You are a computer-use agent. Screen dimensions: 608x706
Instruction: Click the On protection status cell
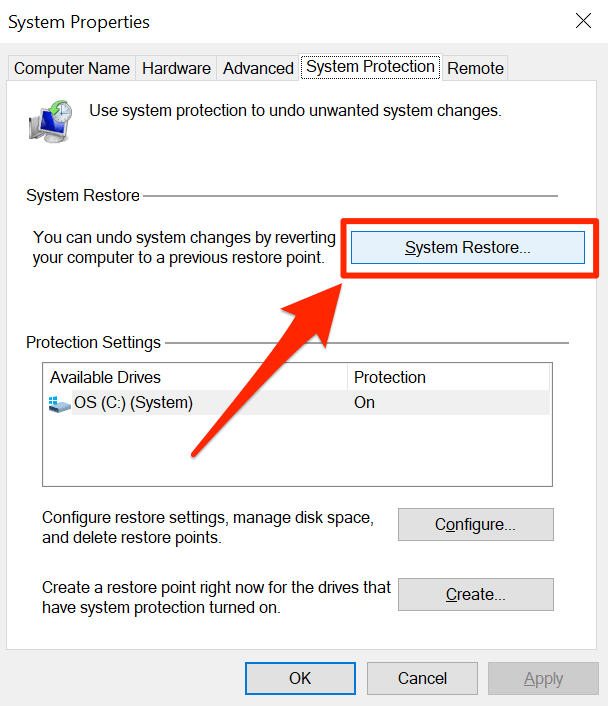coord(364,403)
